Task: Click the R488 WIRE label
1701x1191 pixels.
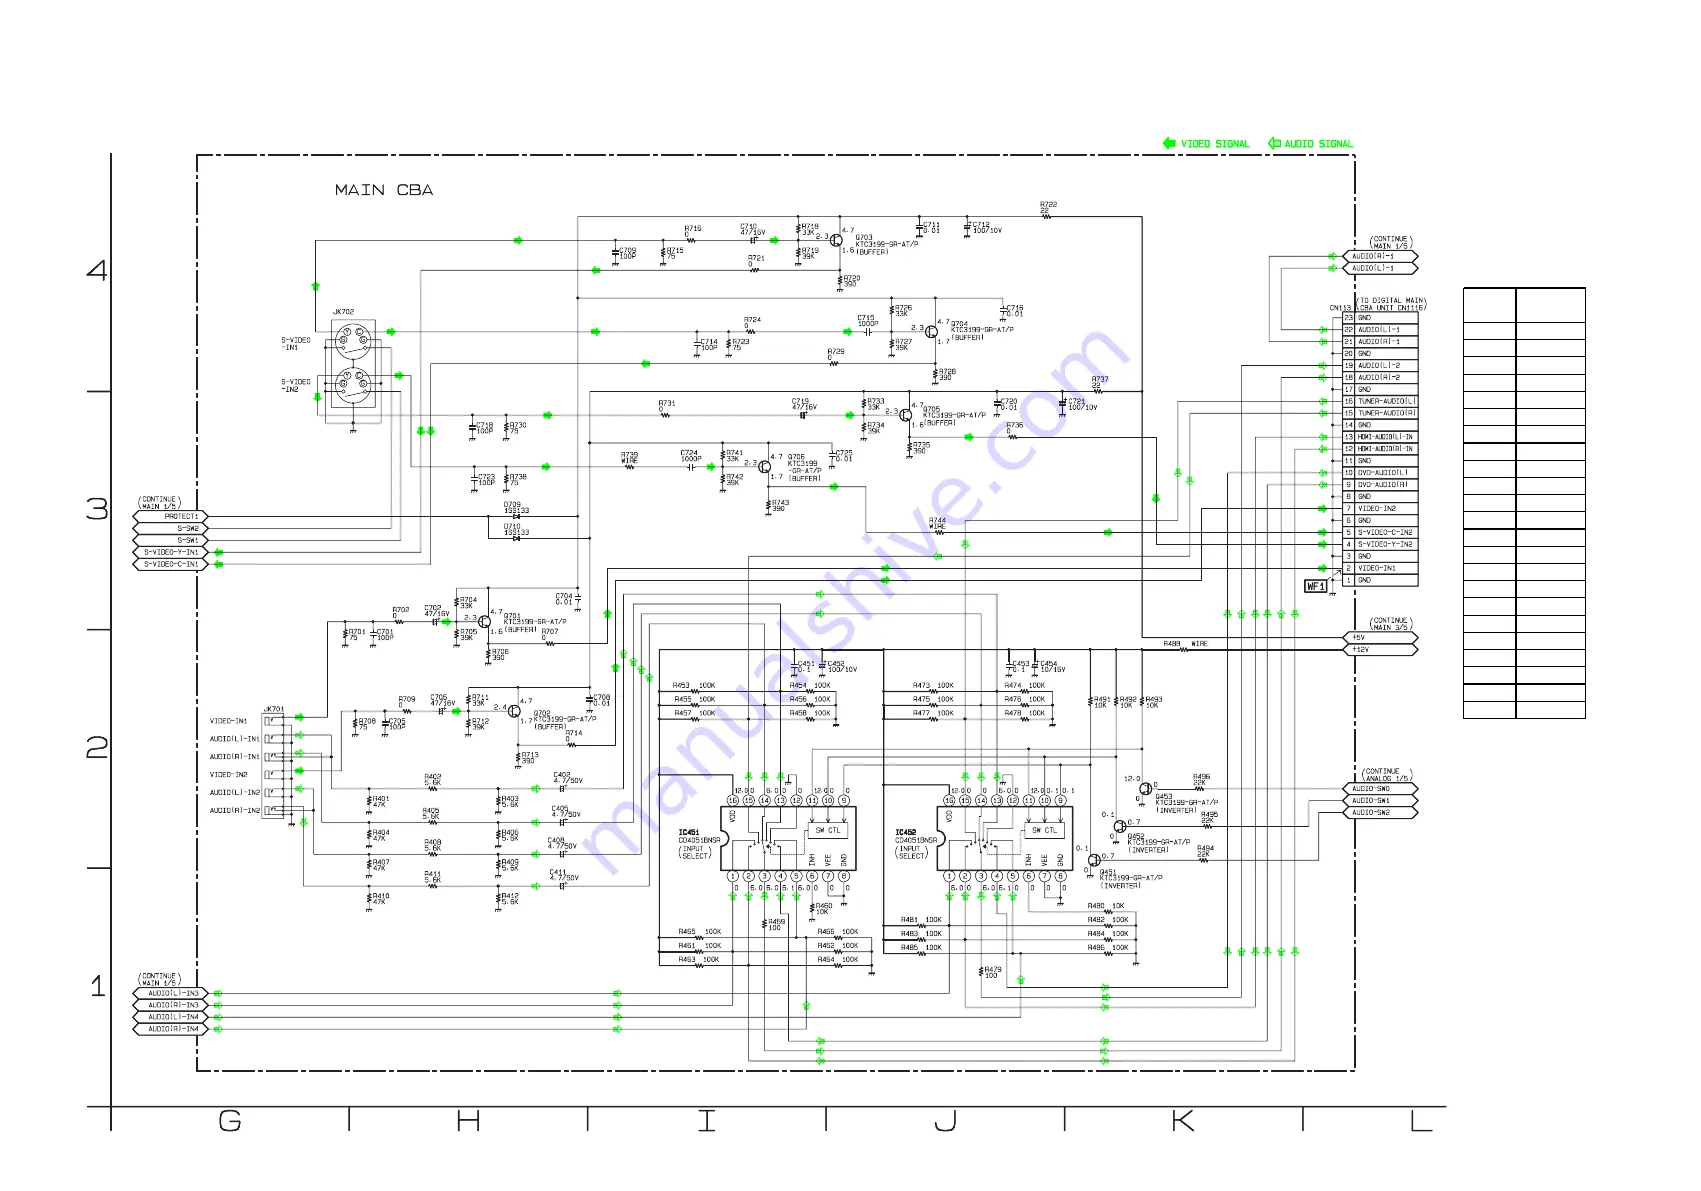Action: pyautogui.click(x=1185, y=644)
